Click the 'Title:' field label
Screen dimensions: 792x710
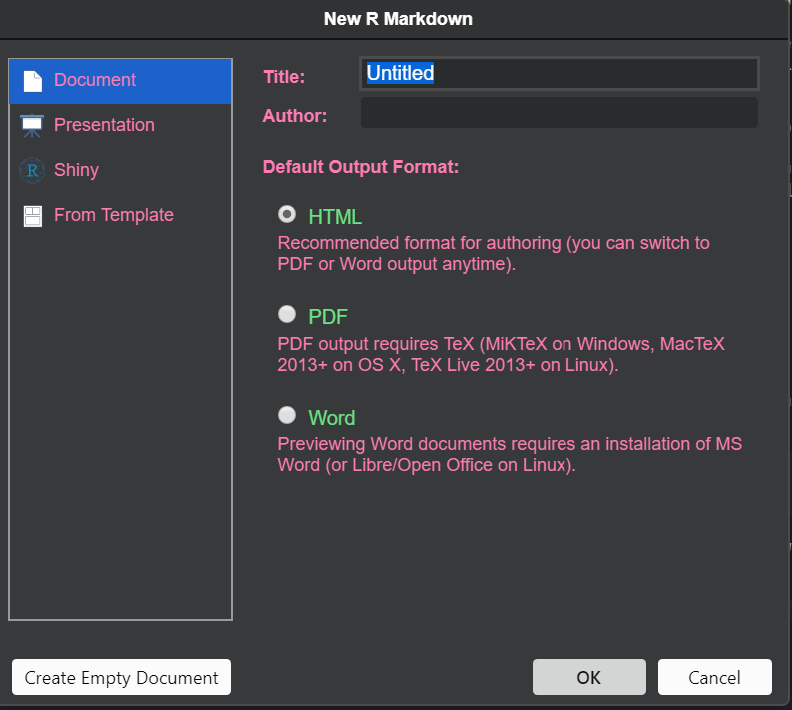[284, 77]
